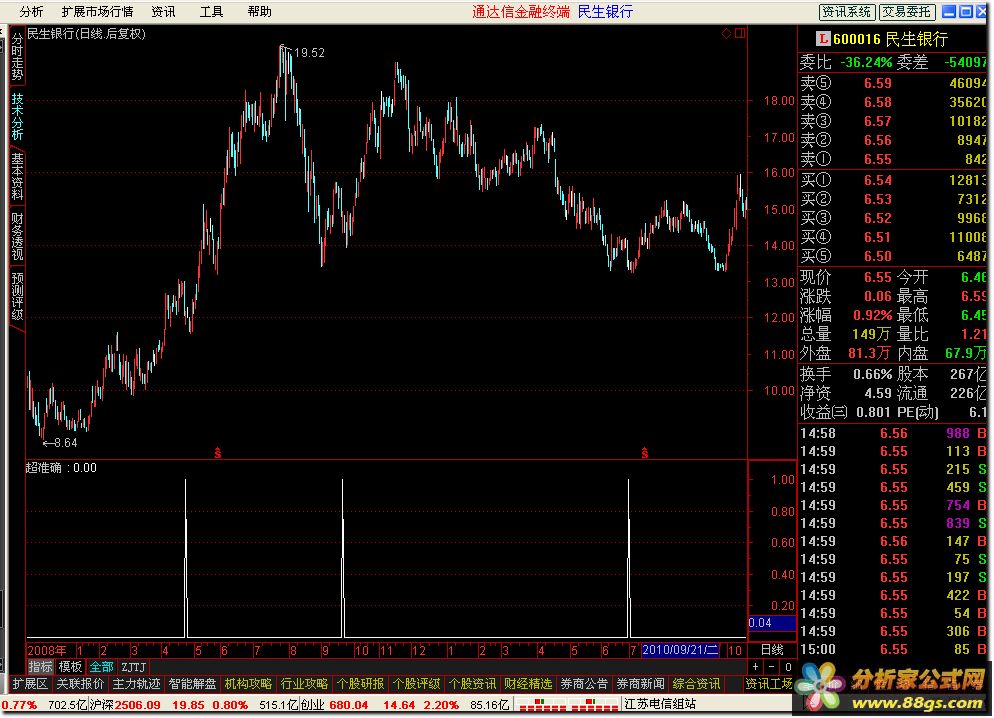994x718 pixels.
Task: Open the 个股研报 bottom tab
Action: (360, 684)
